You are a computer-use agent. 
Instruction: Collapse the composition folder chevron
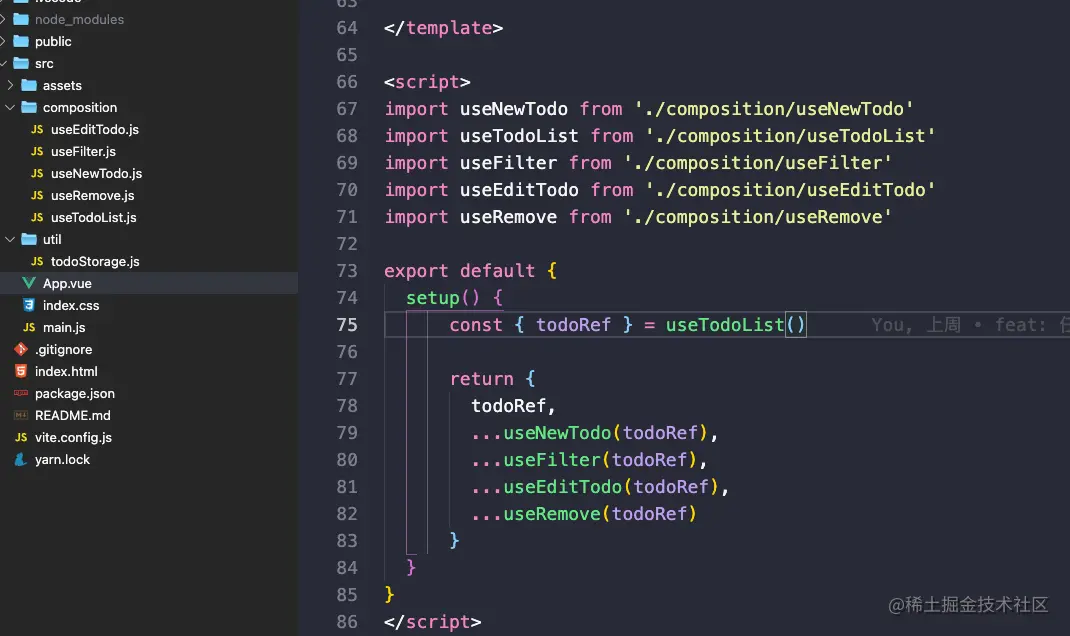(x=10, y=107)
